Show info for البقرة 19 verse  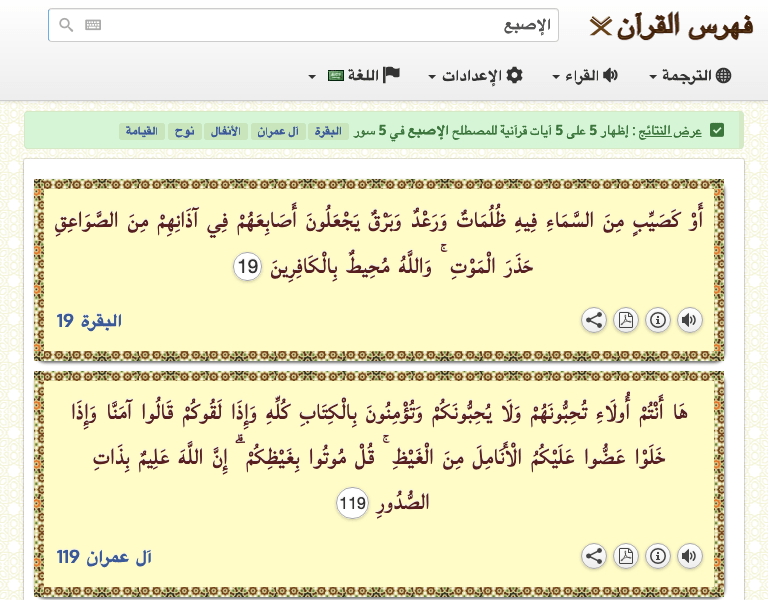click(x=658, y=320)
